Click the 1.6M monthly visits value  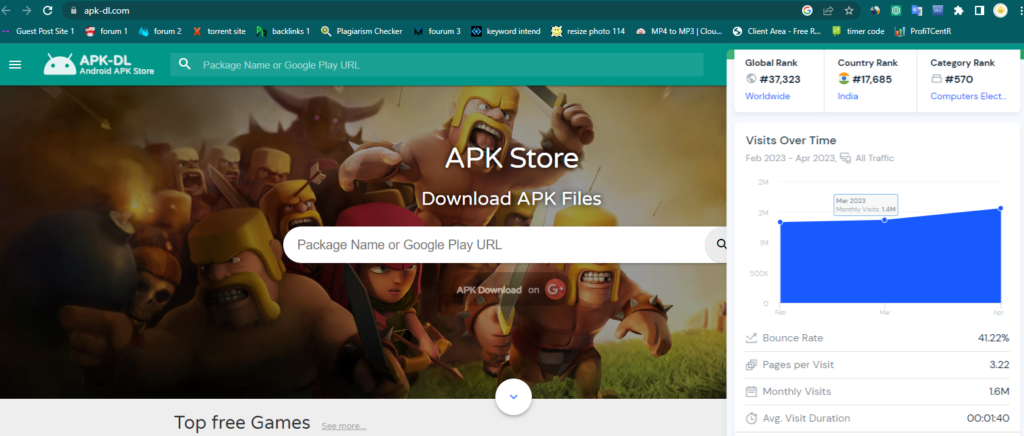(999, 392)
